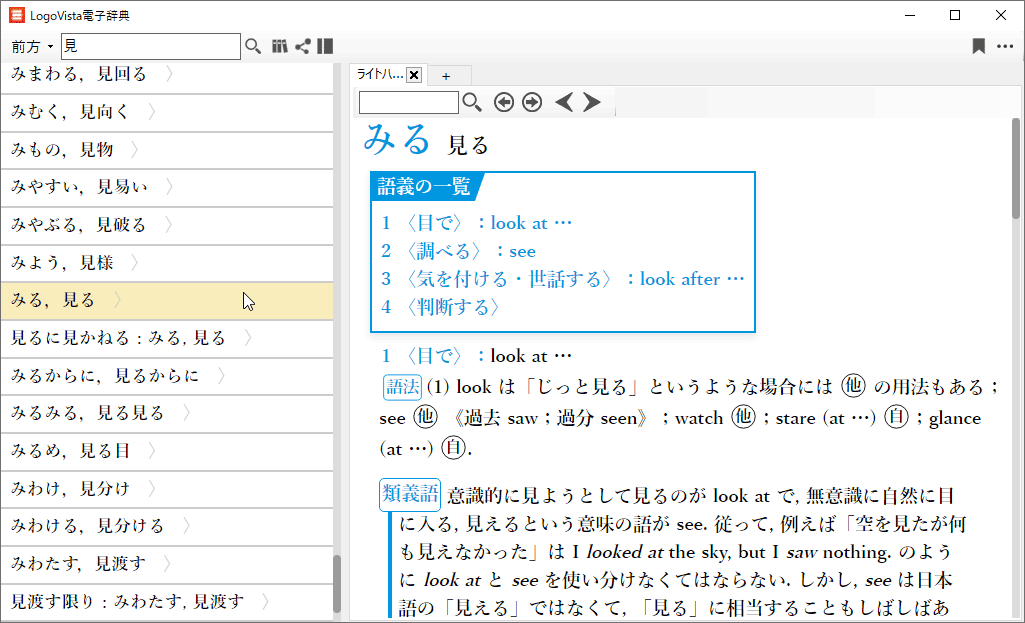Close the LogoVista window
Screen dimensions: 1025x623
point(1001,15)
